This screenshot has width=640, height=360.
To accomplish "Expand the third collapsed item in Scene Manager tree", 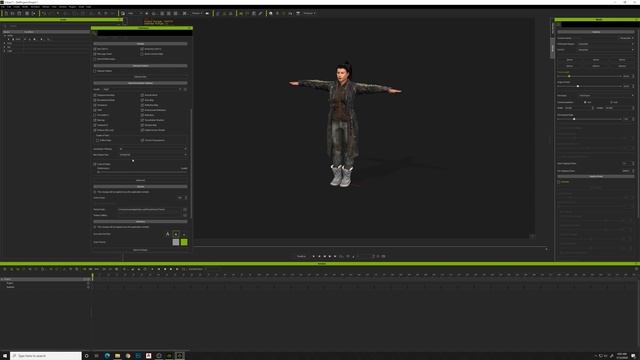I will (x=5, y=51).
